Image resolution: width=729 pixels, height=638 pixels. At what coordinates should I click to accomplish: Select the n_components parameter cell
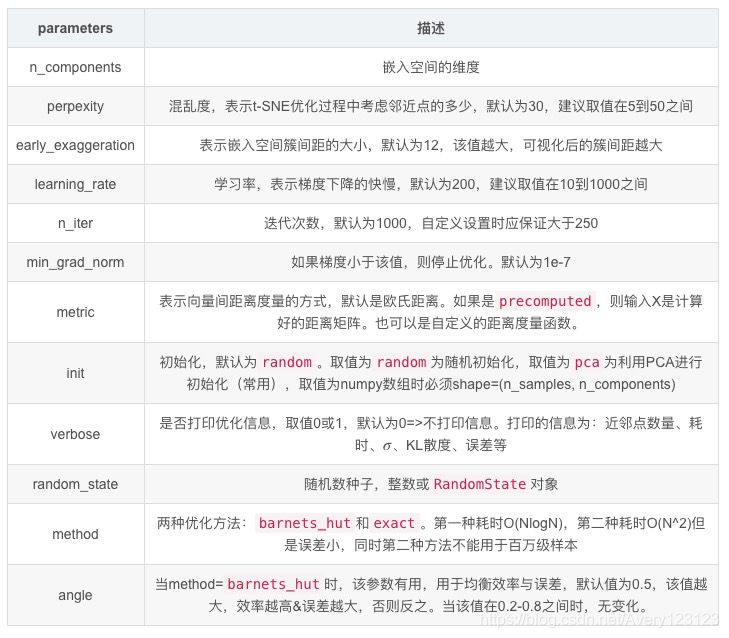tap(75, 67)
